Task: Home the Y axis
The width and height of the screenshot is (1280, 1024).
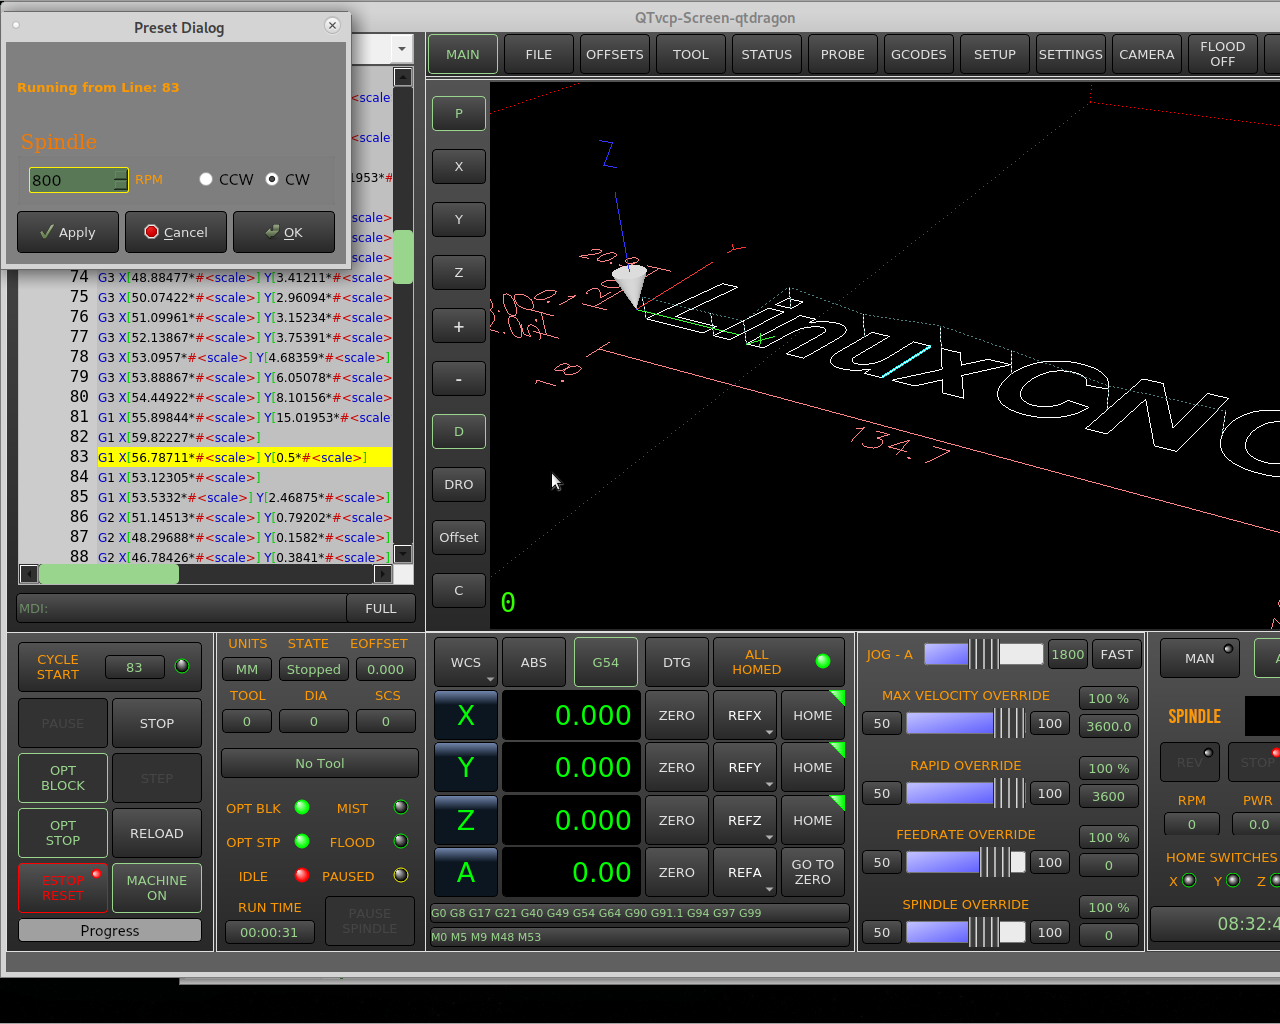Action: pos(813,767)
